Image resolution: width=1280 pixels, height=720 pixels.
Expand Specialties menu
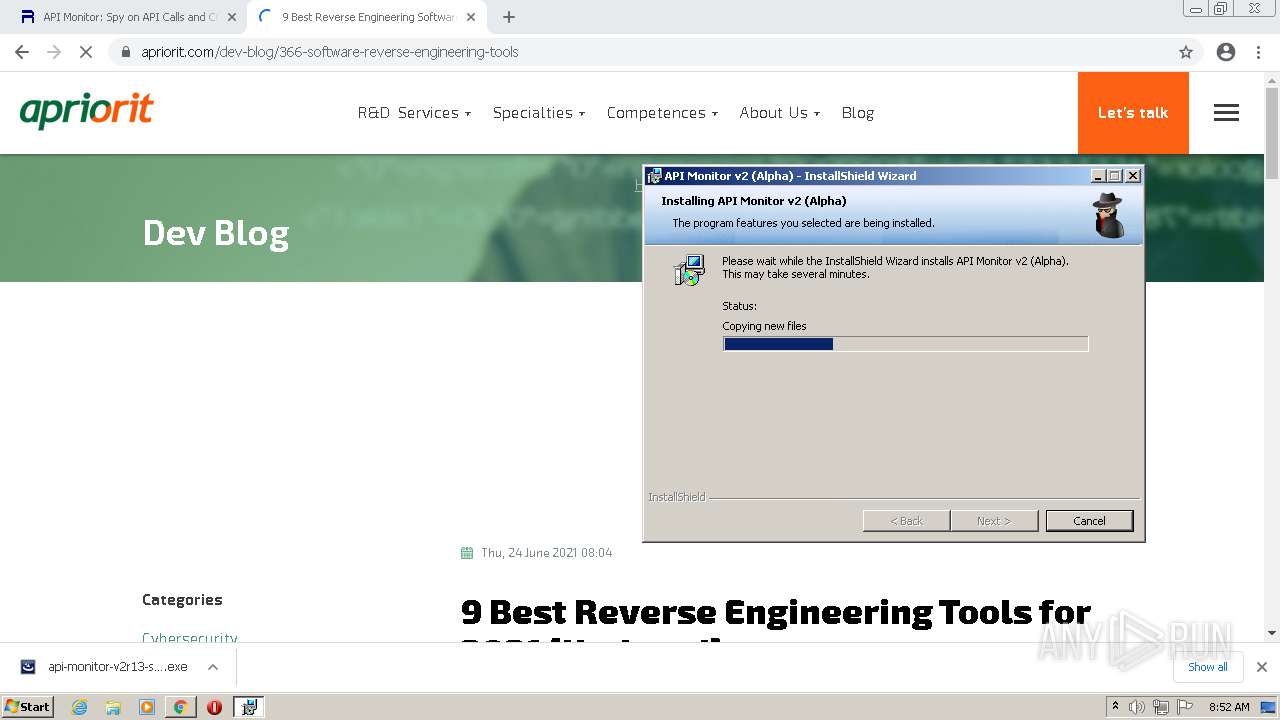[538, 113]
